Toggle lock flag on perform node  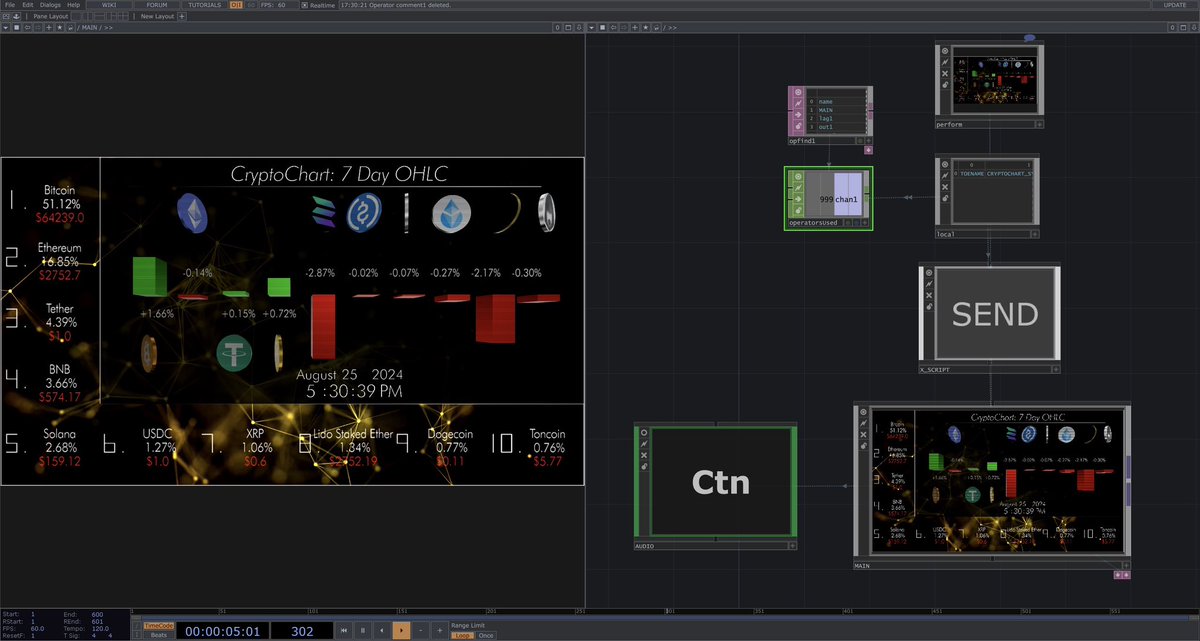(944, 85)
